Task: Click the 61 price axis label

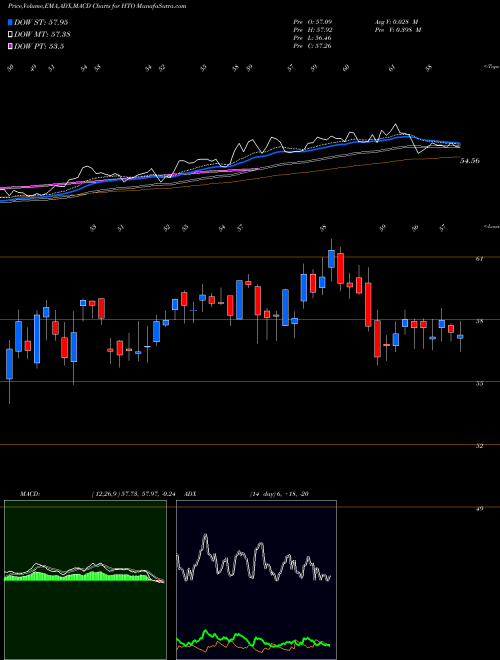Action: pyautogui.click(x=479, y=259)
